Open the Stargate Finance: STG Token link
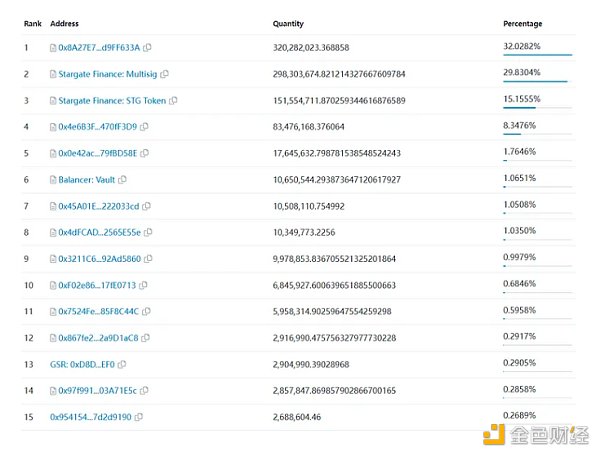 click(x=112, y=101)
